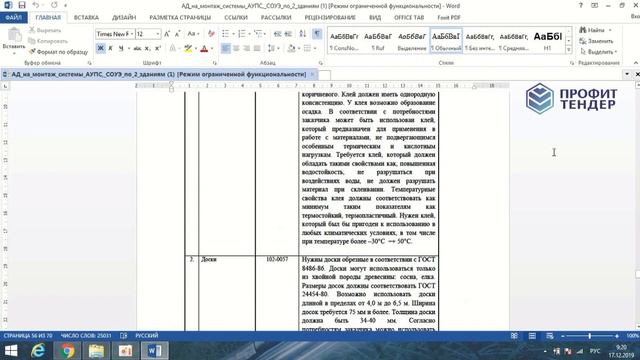Increase the font size with the grow-font icon
The image size is (640, 360).
pos(167,34)
